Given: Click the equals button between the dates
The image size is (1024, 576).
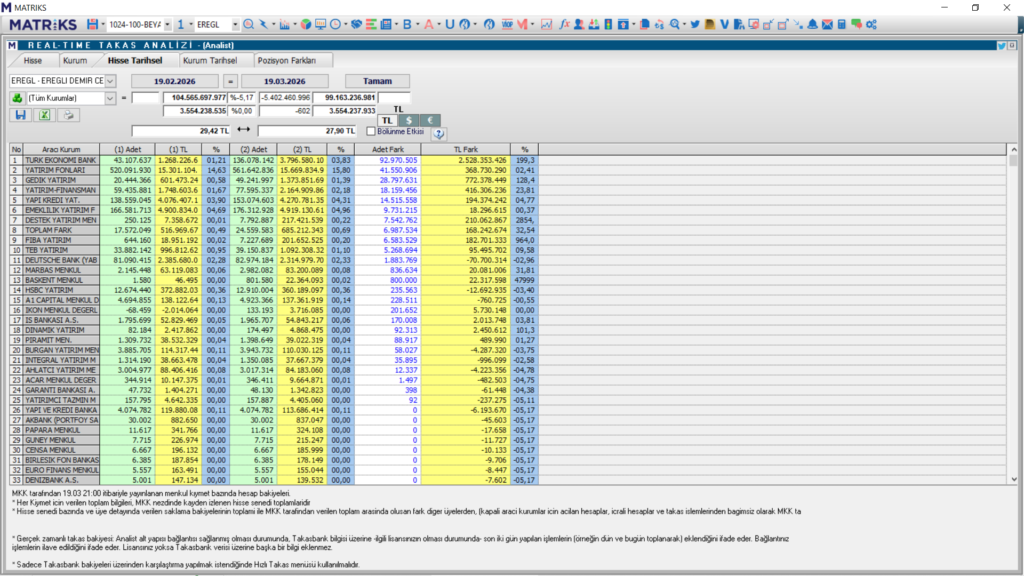Looking at the screenshot, I should 230,81.
